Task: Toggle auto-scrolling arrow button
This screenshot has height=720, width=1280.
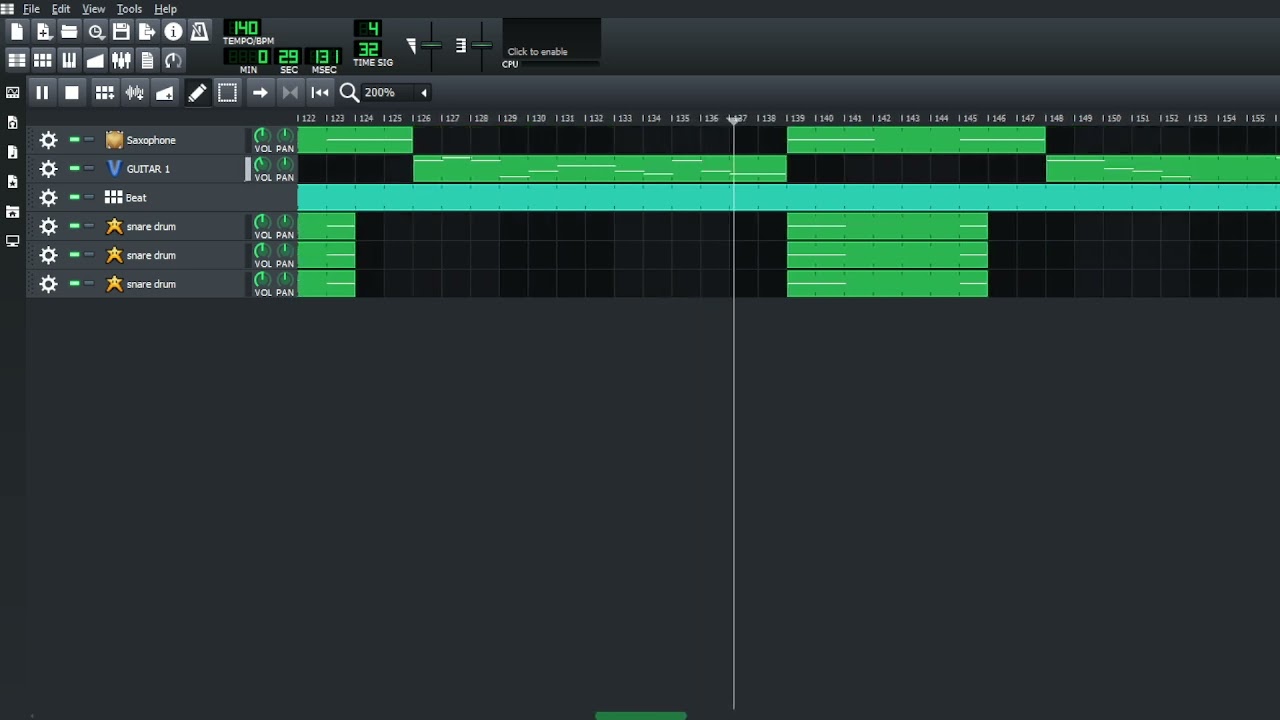Action: pos(259,92)
